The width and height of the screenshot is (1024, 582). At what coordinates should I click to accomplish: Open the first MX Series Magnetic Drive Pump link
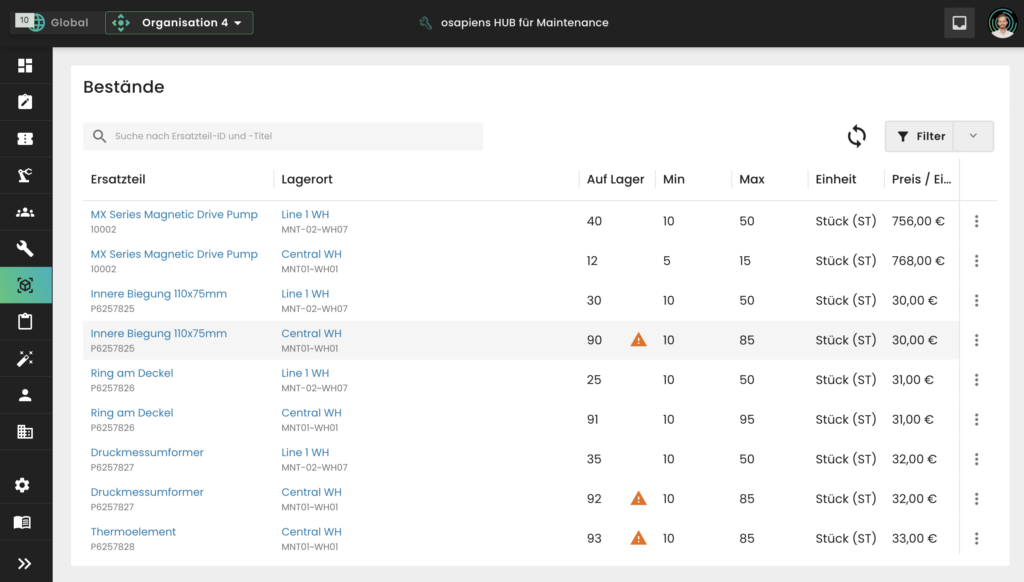[x=174, y=215]
